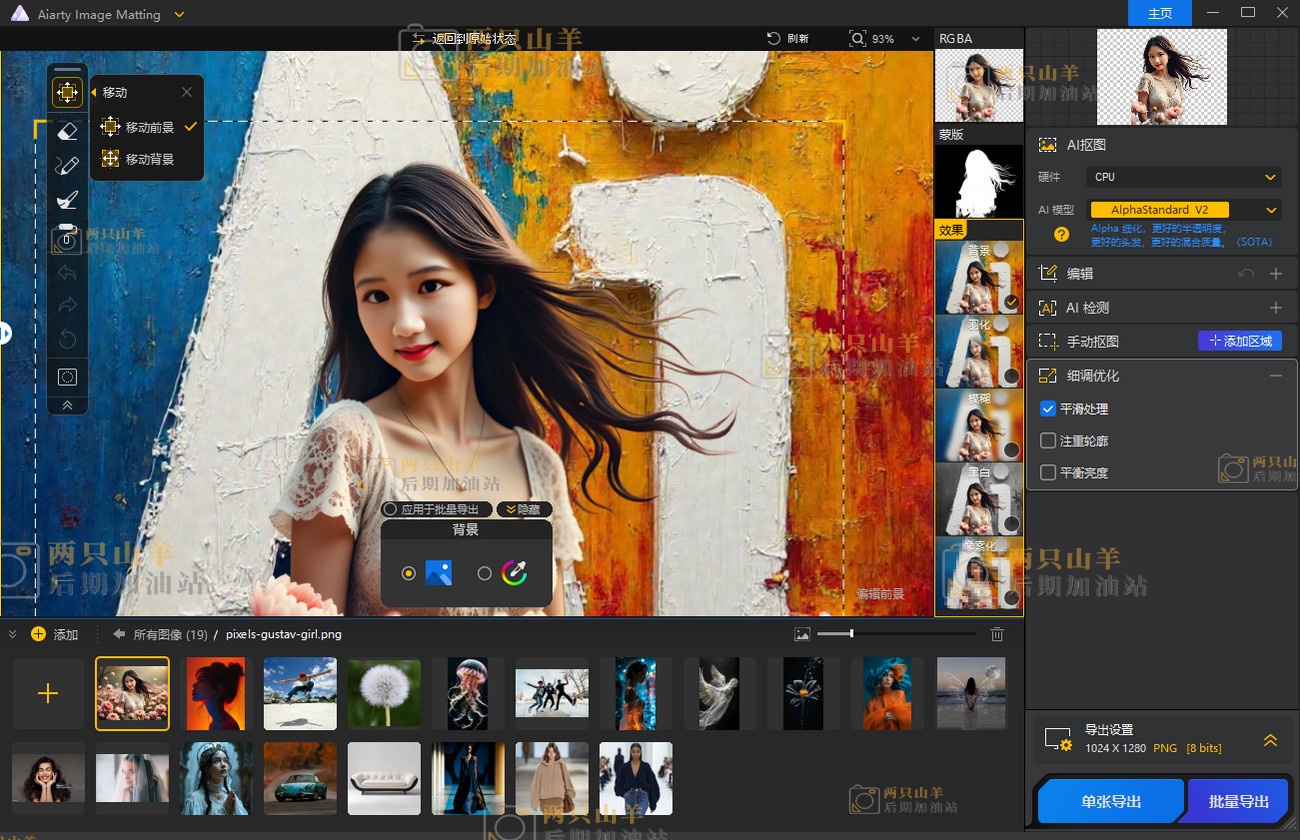Open the AI 模型 AlphaStandard V2 dropdown

[x=1183, y=210]
